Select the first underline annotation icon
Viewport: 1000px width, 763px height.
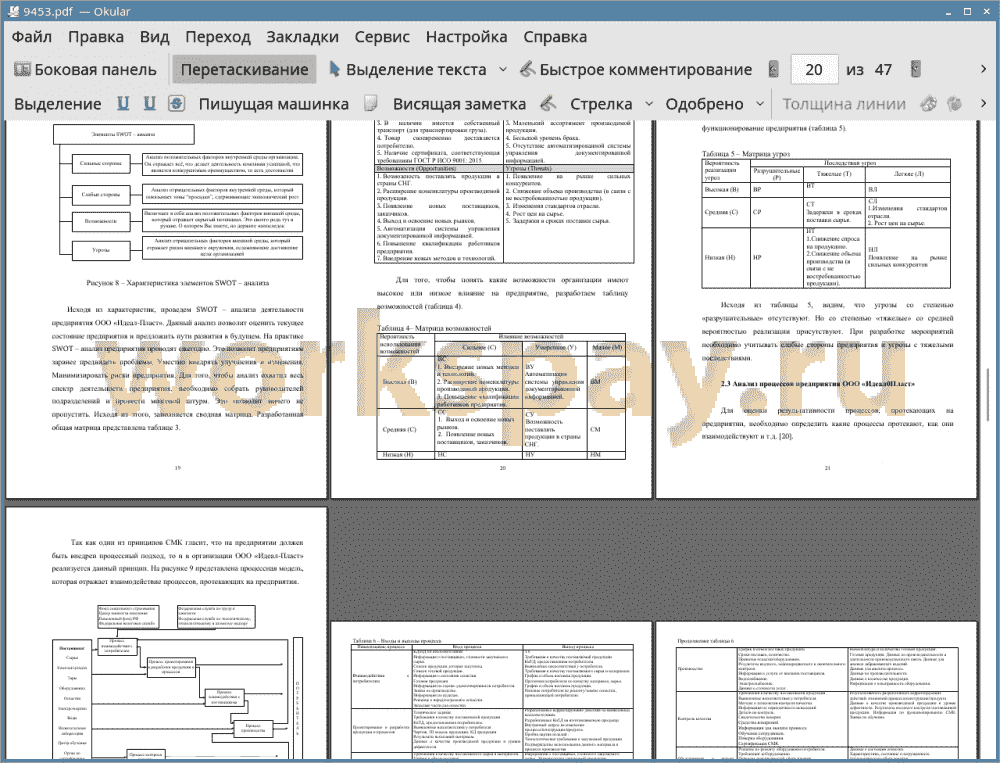[x=123, y=103]
